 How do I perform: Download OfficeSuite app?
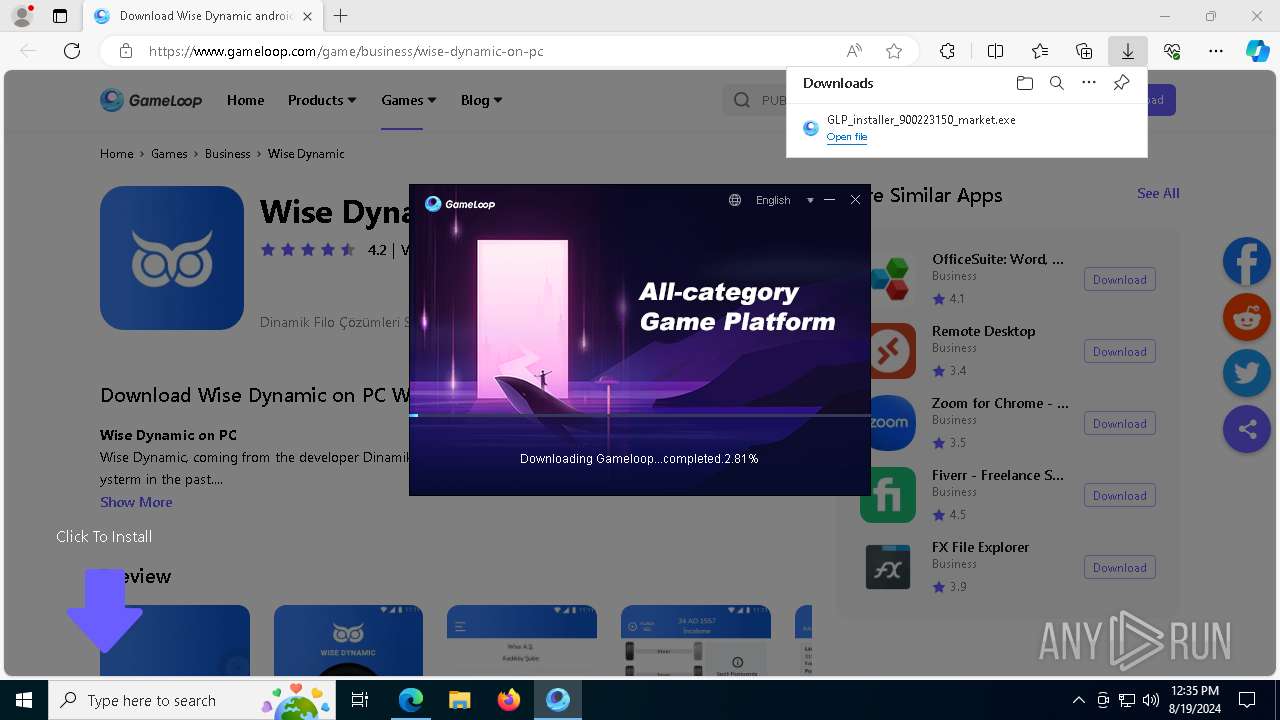[x=1120, y=280]
